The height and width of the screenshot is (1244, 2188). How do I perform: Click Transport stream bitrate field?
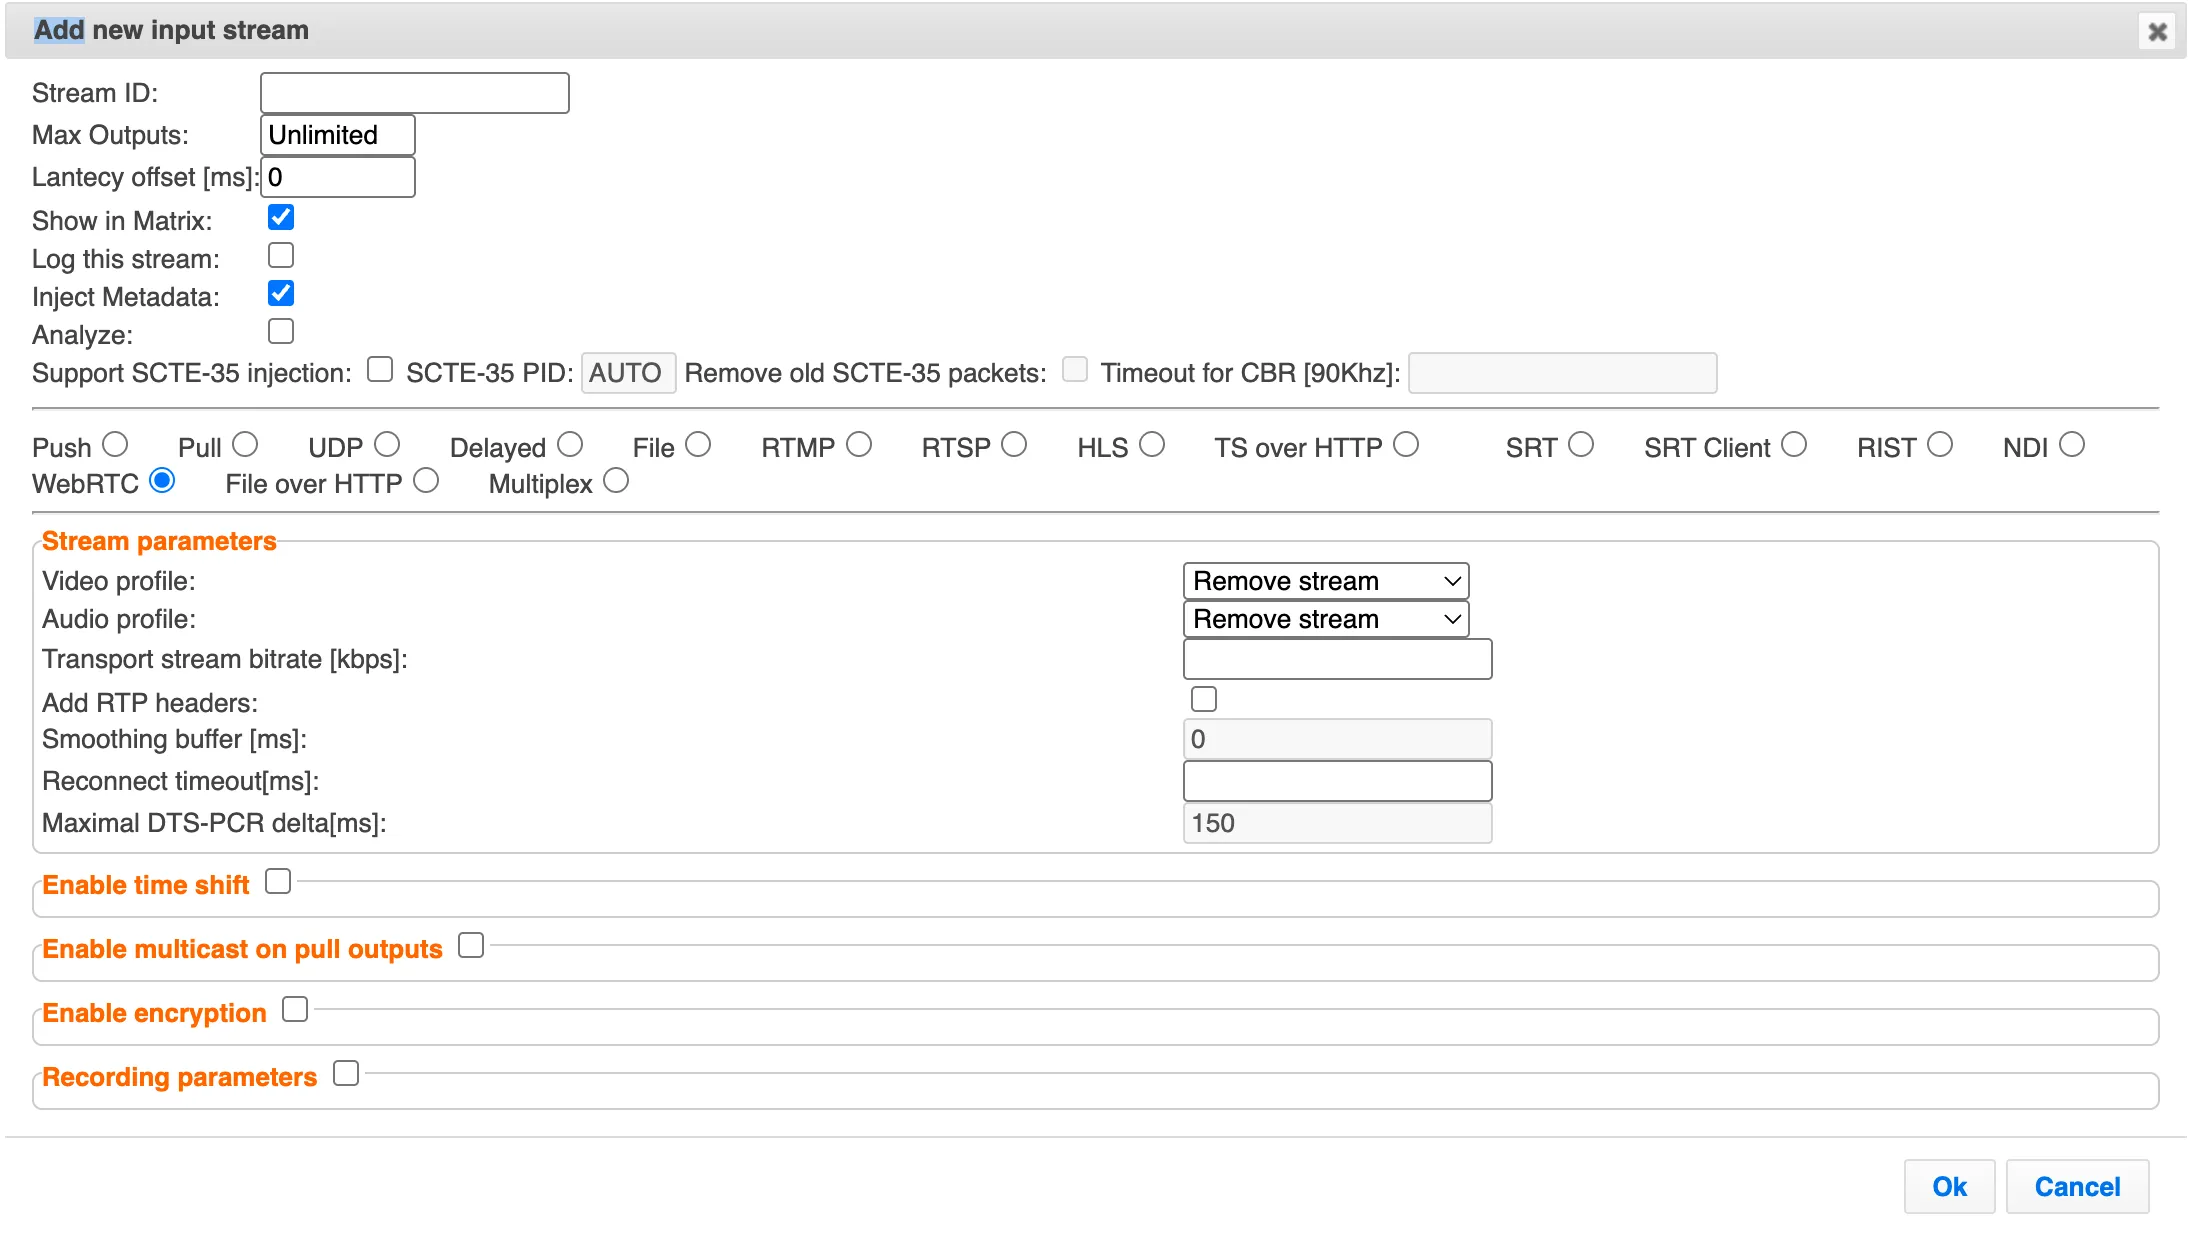(x=1338, y=659)
